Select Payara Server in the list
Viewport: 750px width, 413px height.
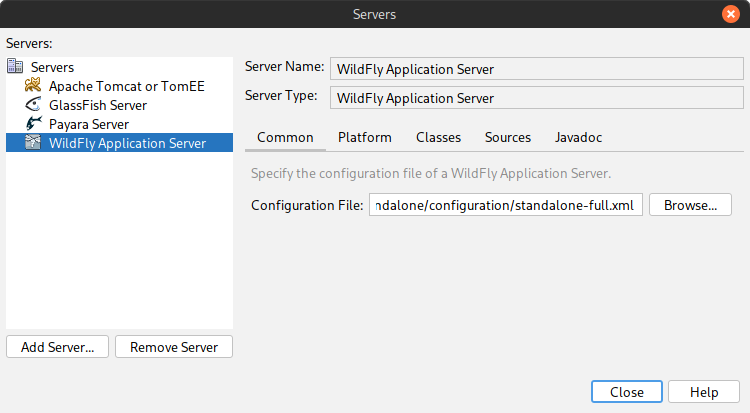coord(89,124)
